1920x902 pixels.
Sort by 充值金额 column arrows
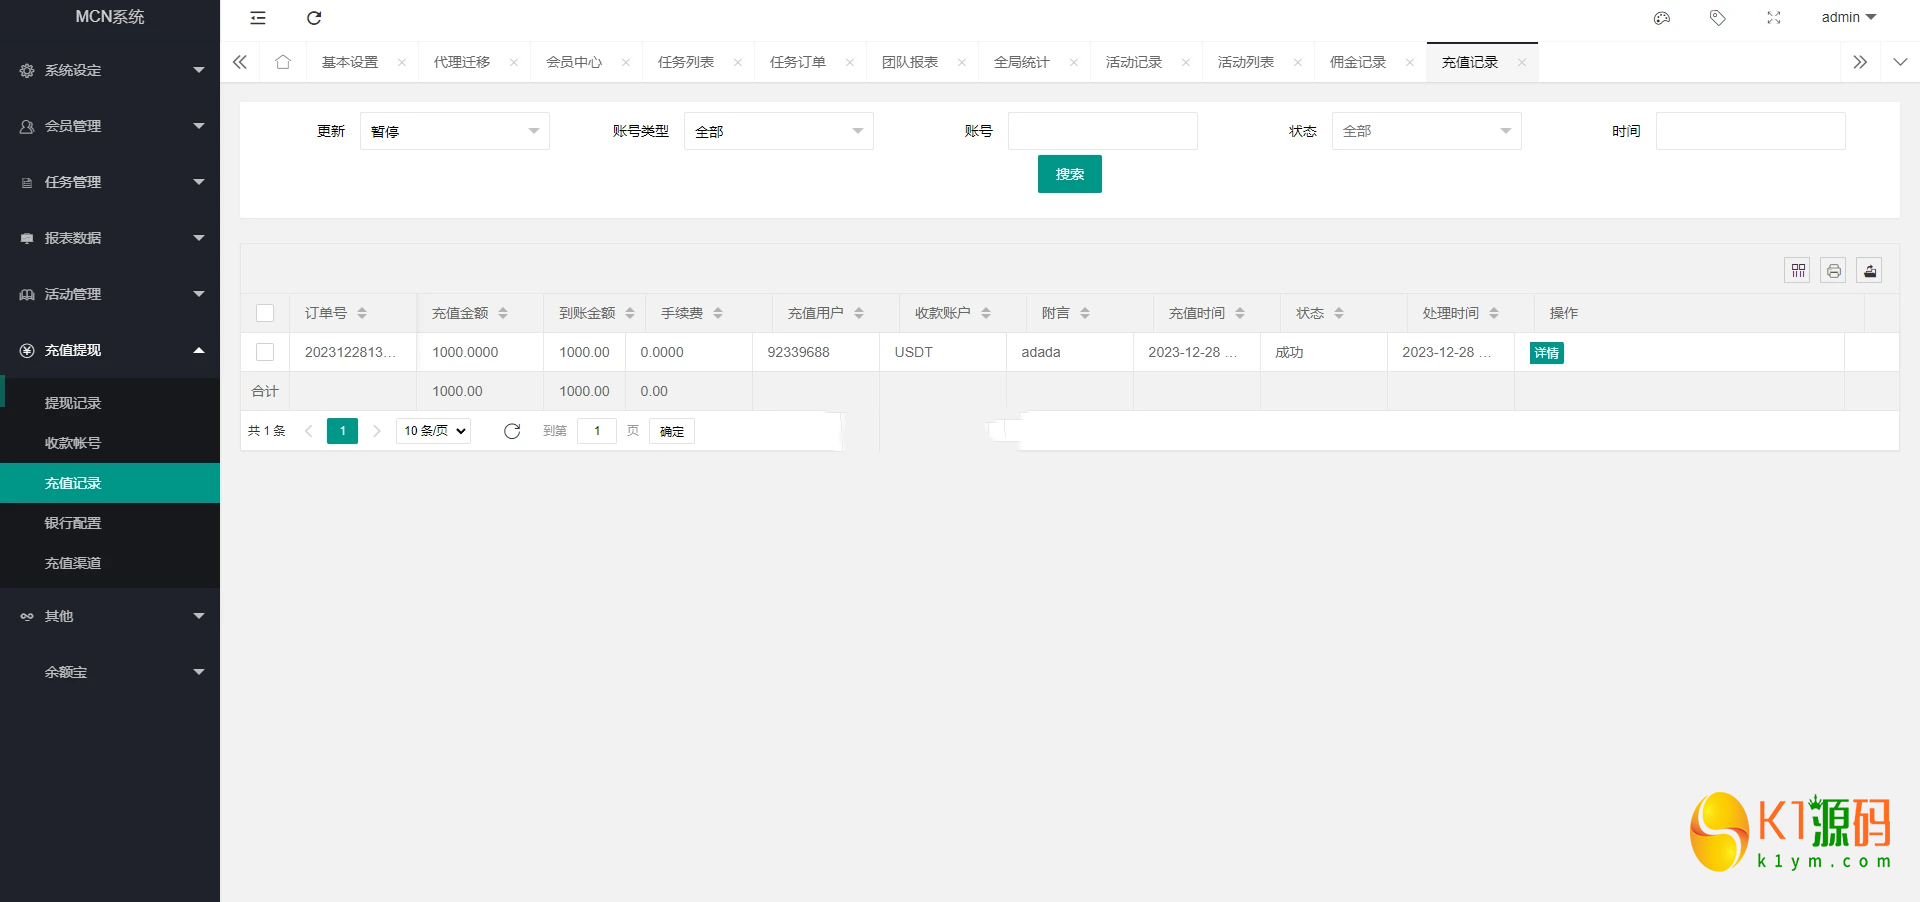[x=503, y=313]
